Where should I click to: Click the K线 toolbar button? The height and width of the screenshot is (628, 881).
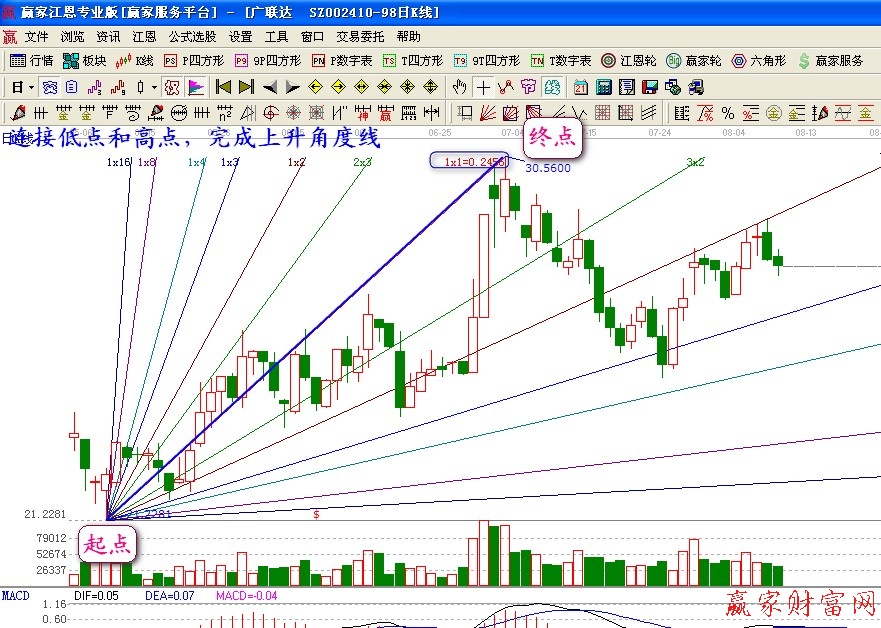[x=134, y=61]
